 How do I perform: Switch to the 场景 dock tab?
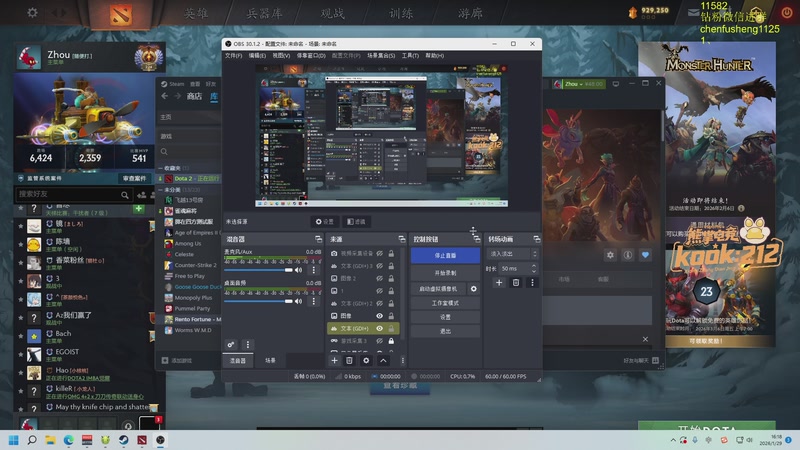click(x=270, y=361)
